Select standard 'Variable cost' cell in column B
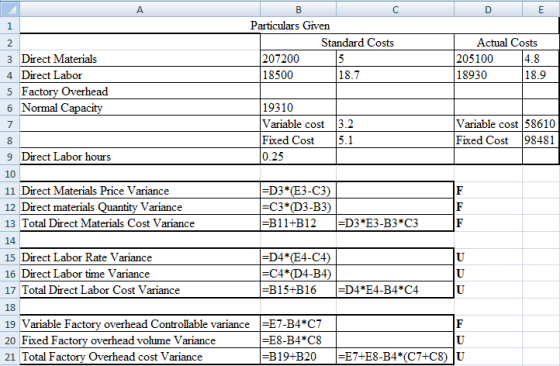Image resolution: width=560 pixels, height=366 pixels. tap(298, 124)
